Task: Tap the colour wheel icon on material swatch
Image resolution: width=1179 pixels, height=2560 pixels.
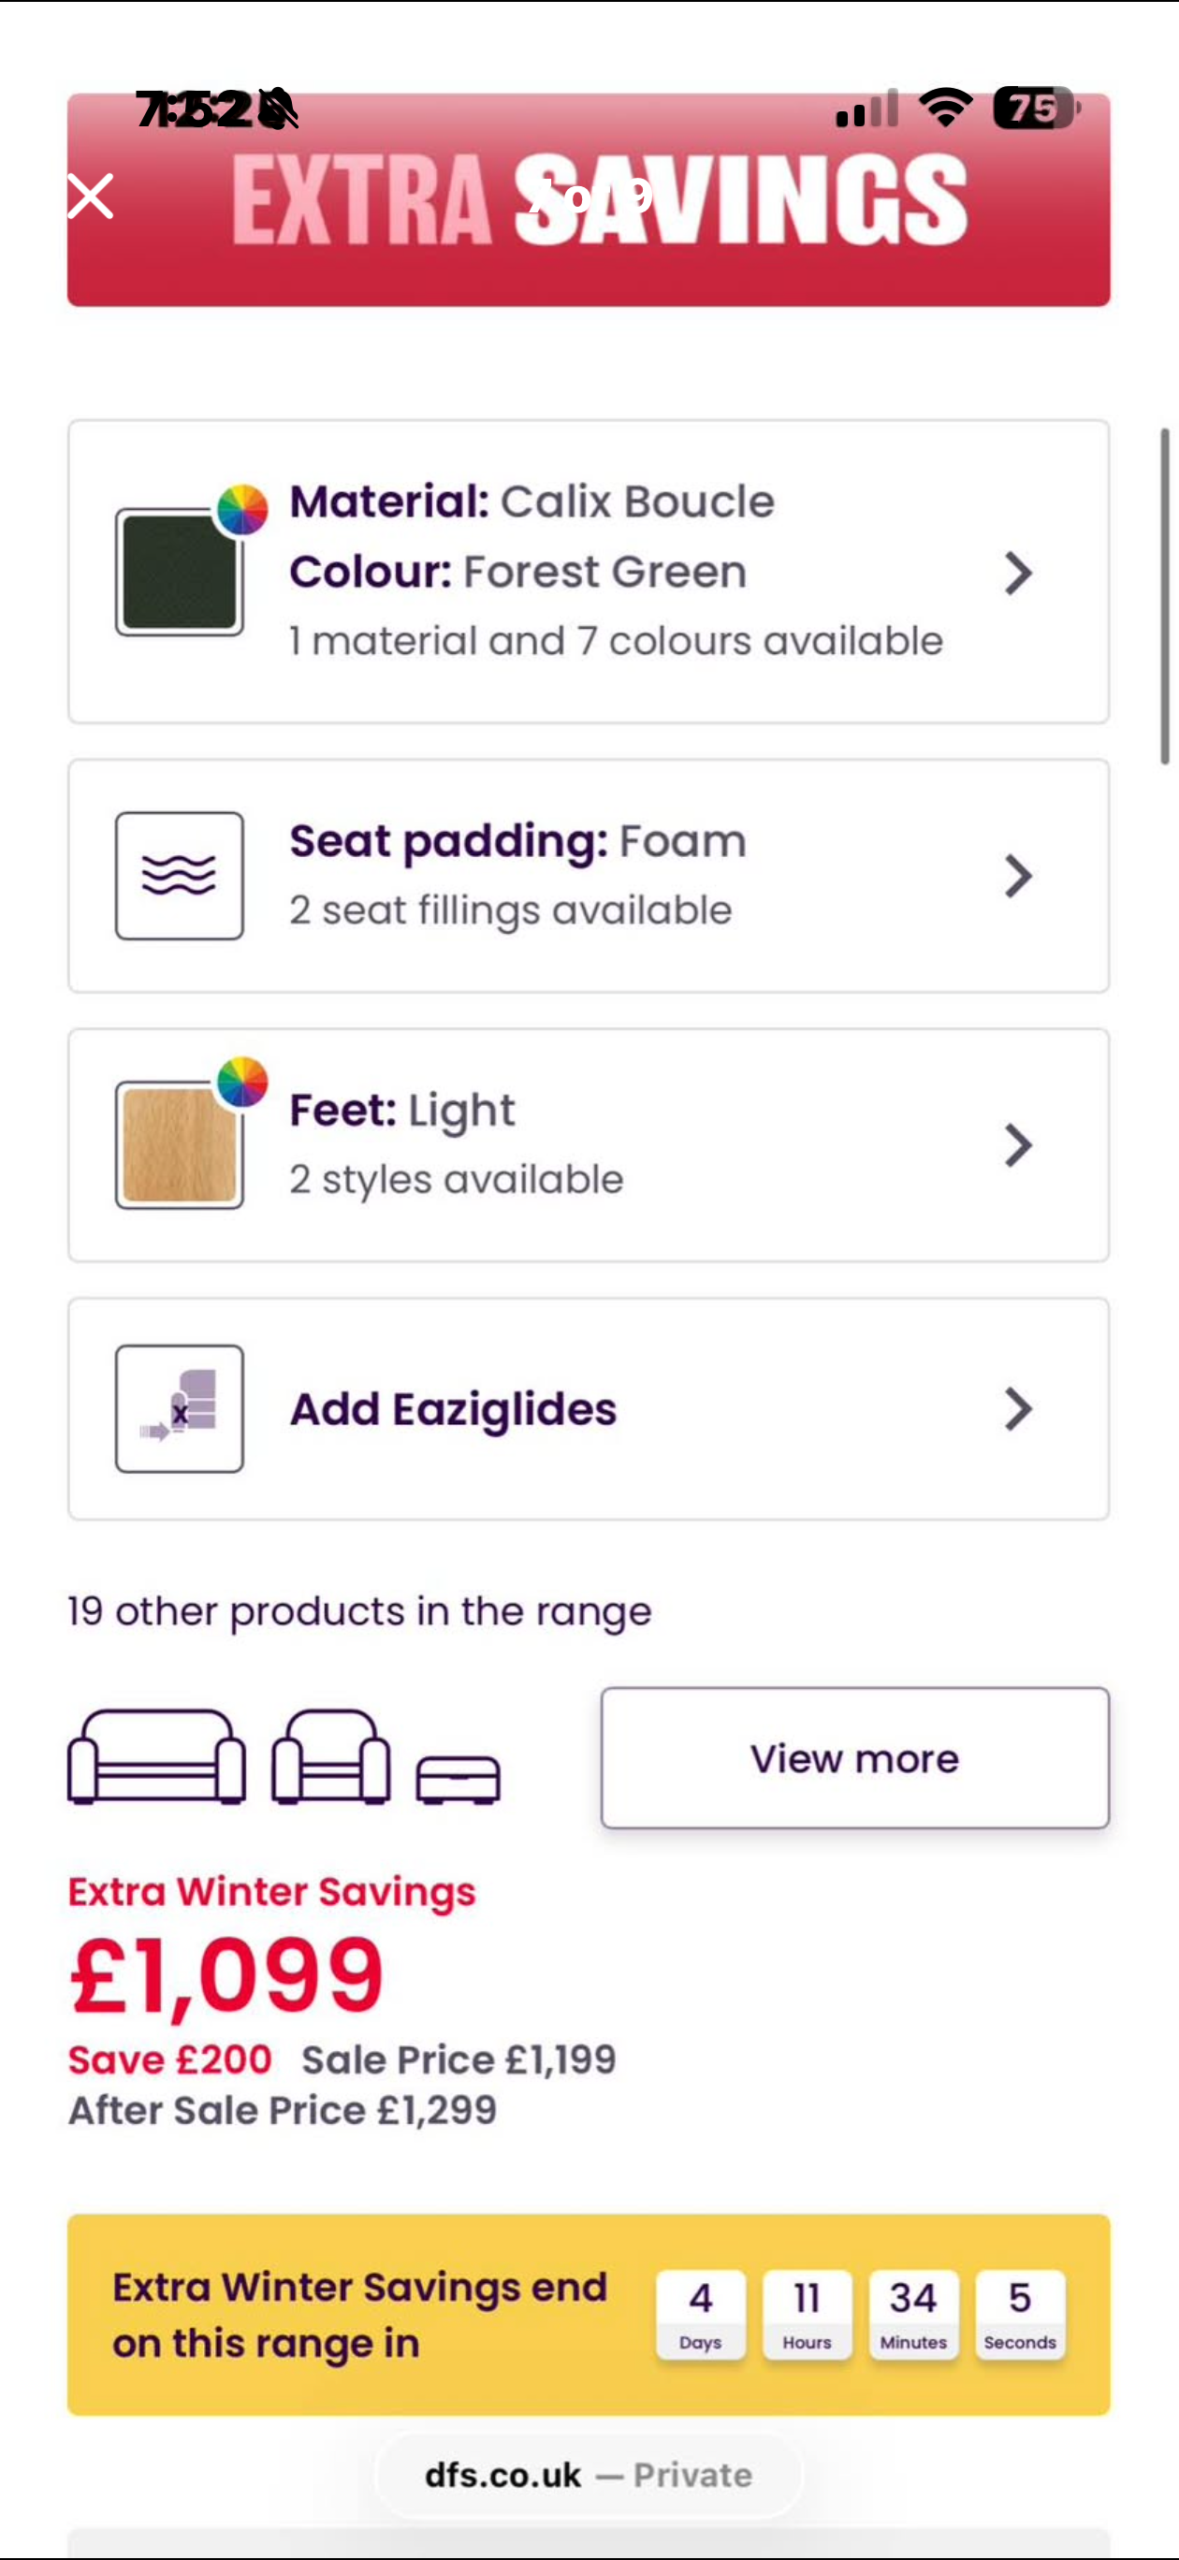Action: [242, 509]
